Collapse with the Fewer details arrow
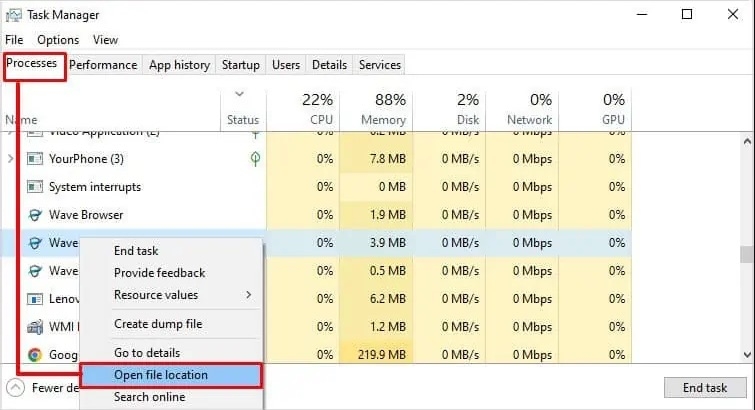Image resolution: width=755 pixels, height=410 pixels. [x=17, y=388]
